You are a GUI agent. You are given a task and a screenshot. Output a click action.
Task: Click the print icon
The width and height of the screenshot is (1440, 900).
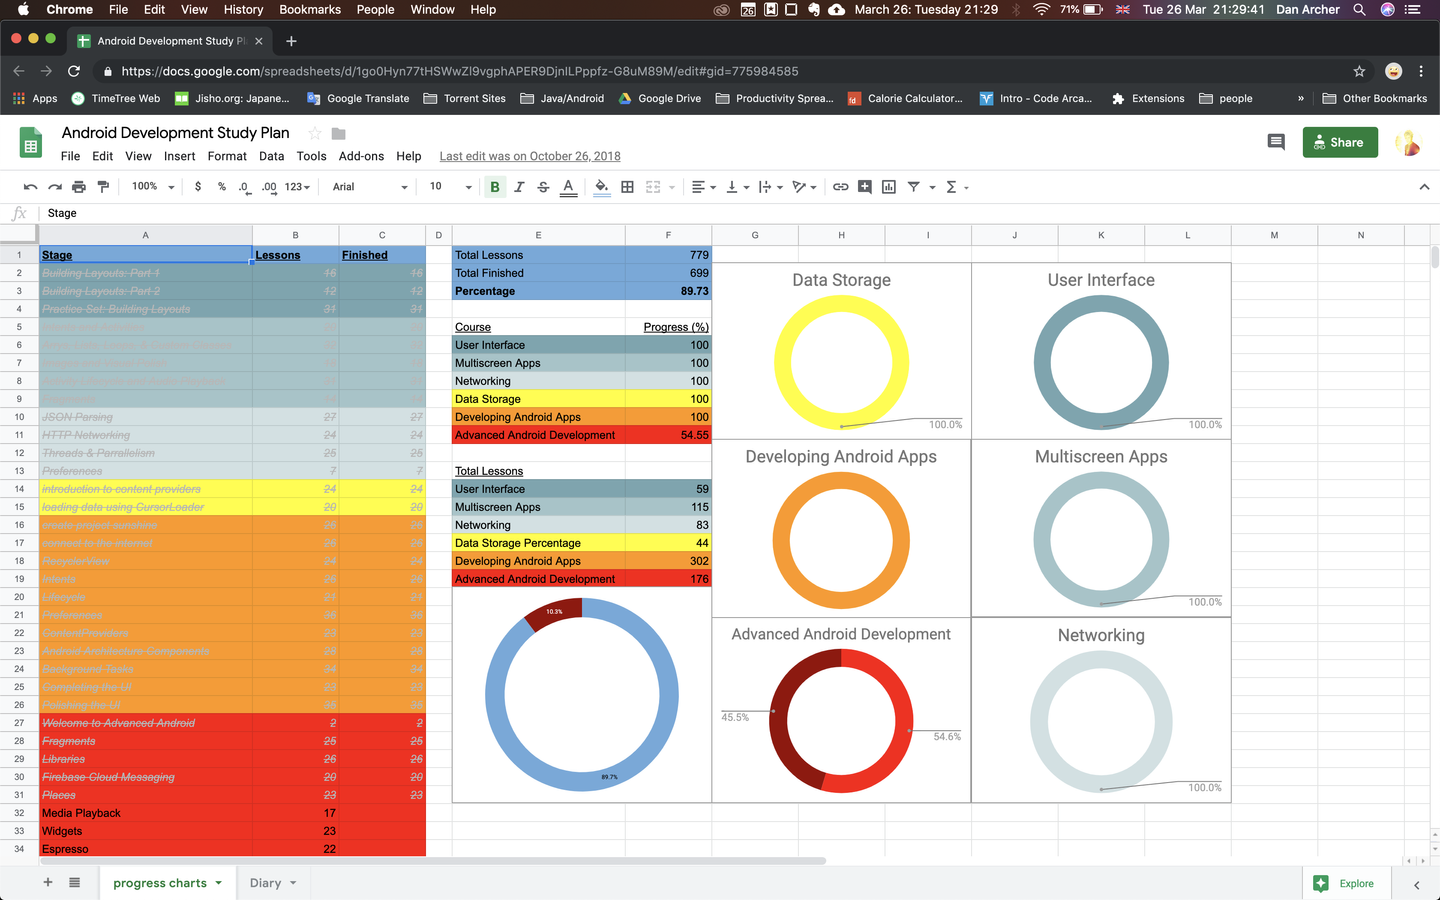[x=79, y=187]
